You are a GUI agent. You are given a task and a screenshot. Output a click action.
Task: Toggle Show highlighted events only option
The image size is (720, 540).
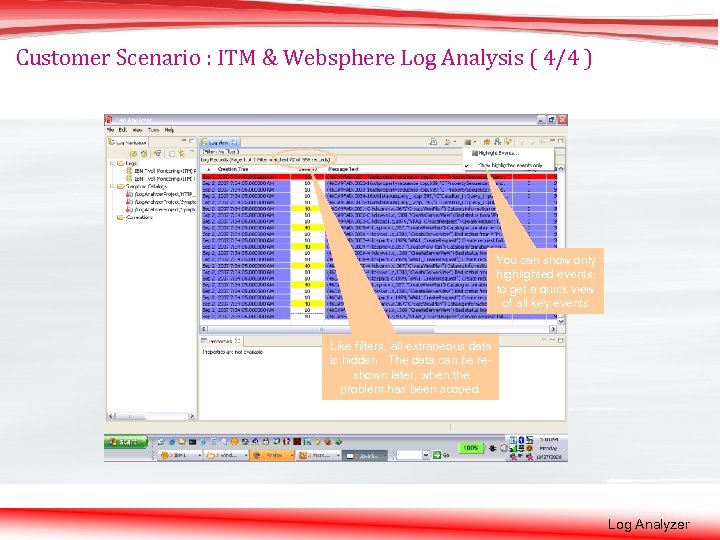coord(510,165)
